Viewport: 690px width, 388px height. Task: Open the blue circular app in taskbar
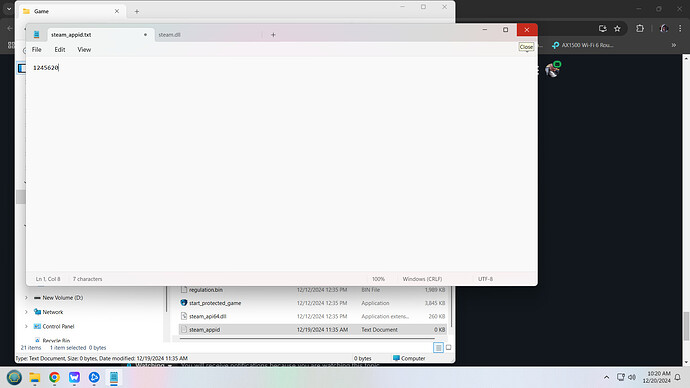(94, 377)
